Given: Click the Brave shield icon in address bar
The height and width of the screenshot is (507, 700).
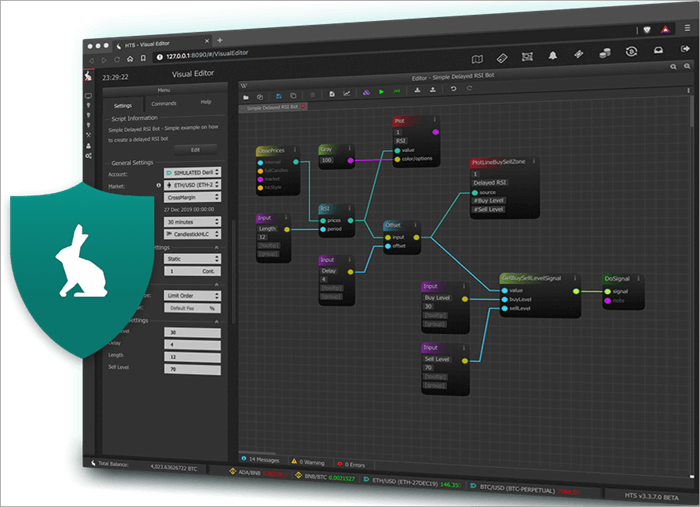Looking at the screenshot, I should coord(647,30).
